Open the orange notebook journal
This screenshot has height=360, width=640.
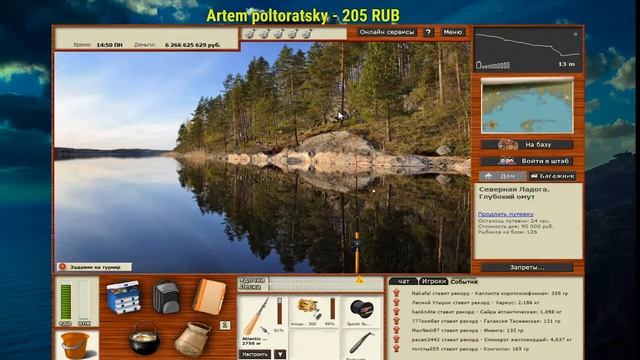[209, 297]
